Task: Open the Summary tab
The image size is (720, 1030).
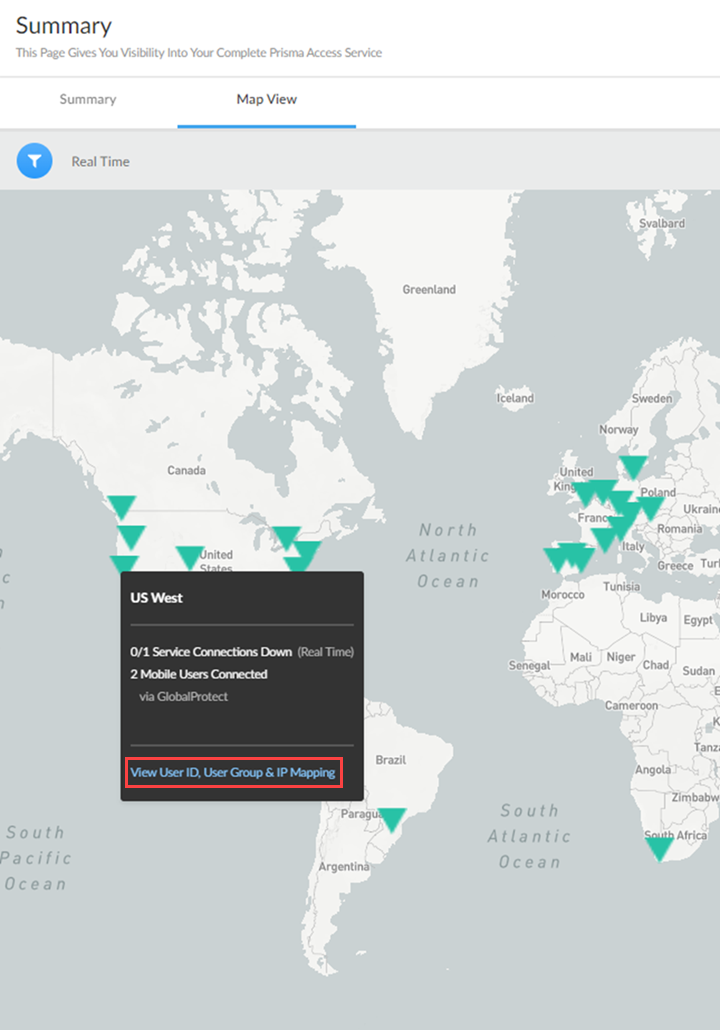Action: [88, 100]
